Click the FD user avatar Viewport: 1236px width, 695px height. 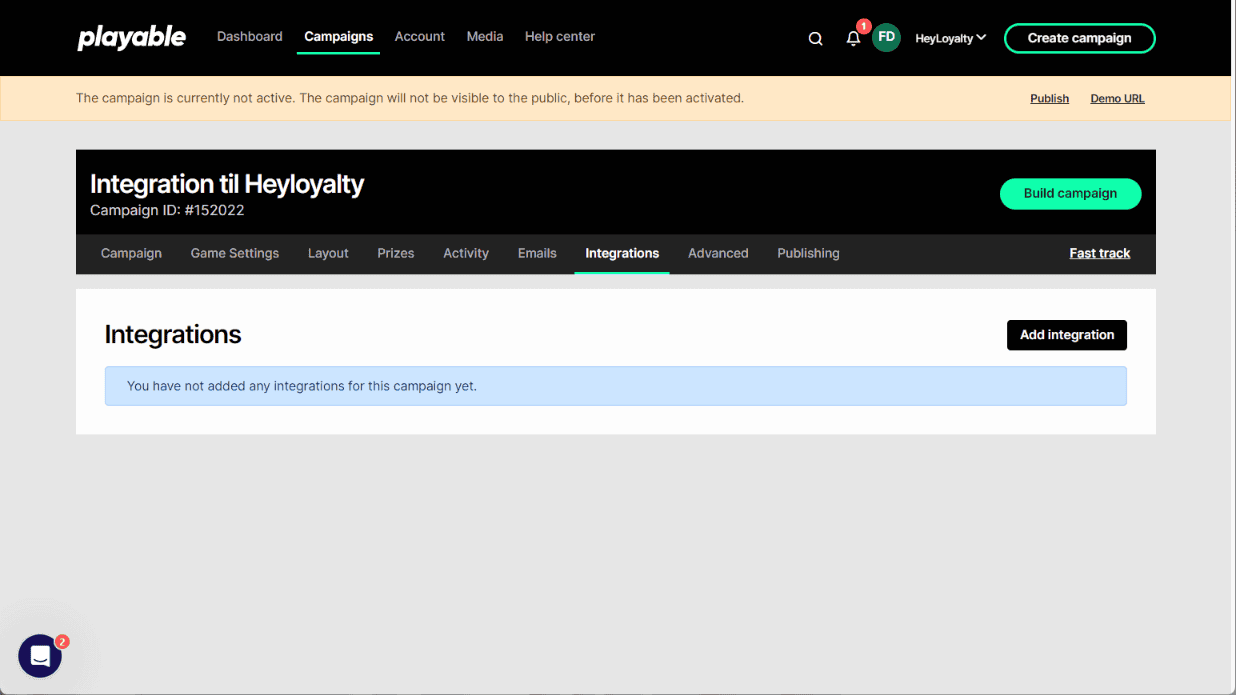[x=886, y=38]
